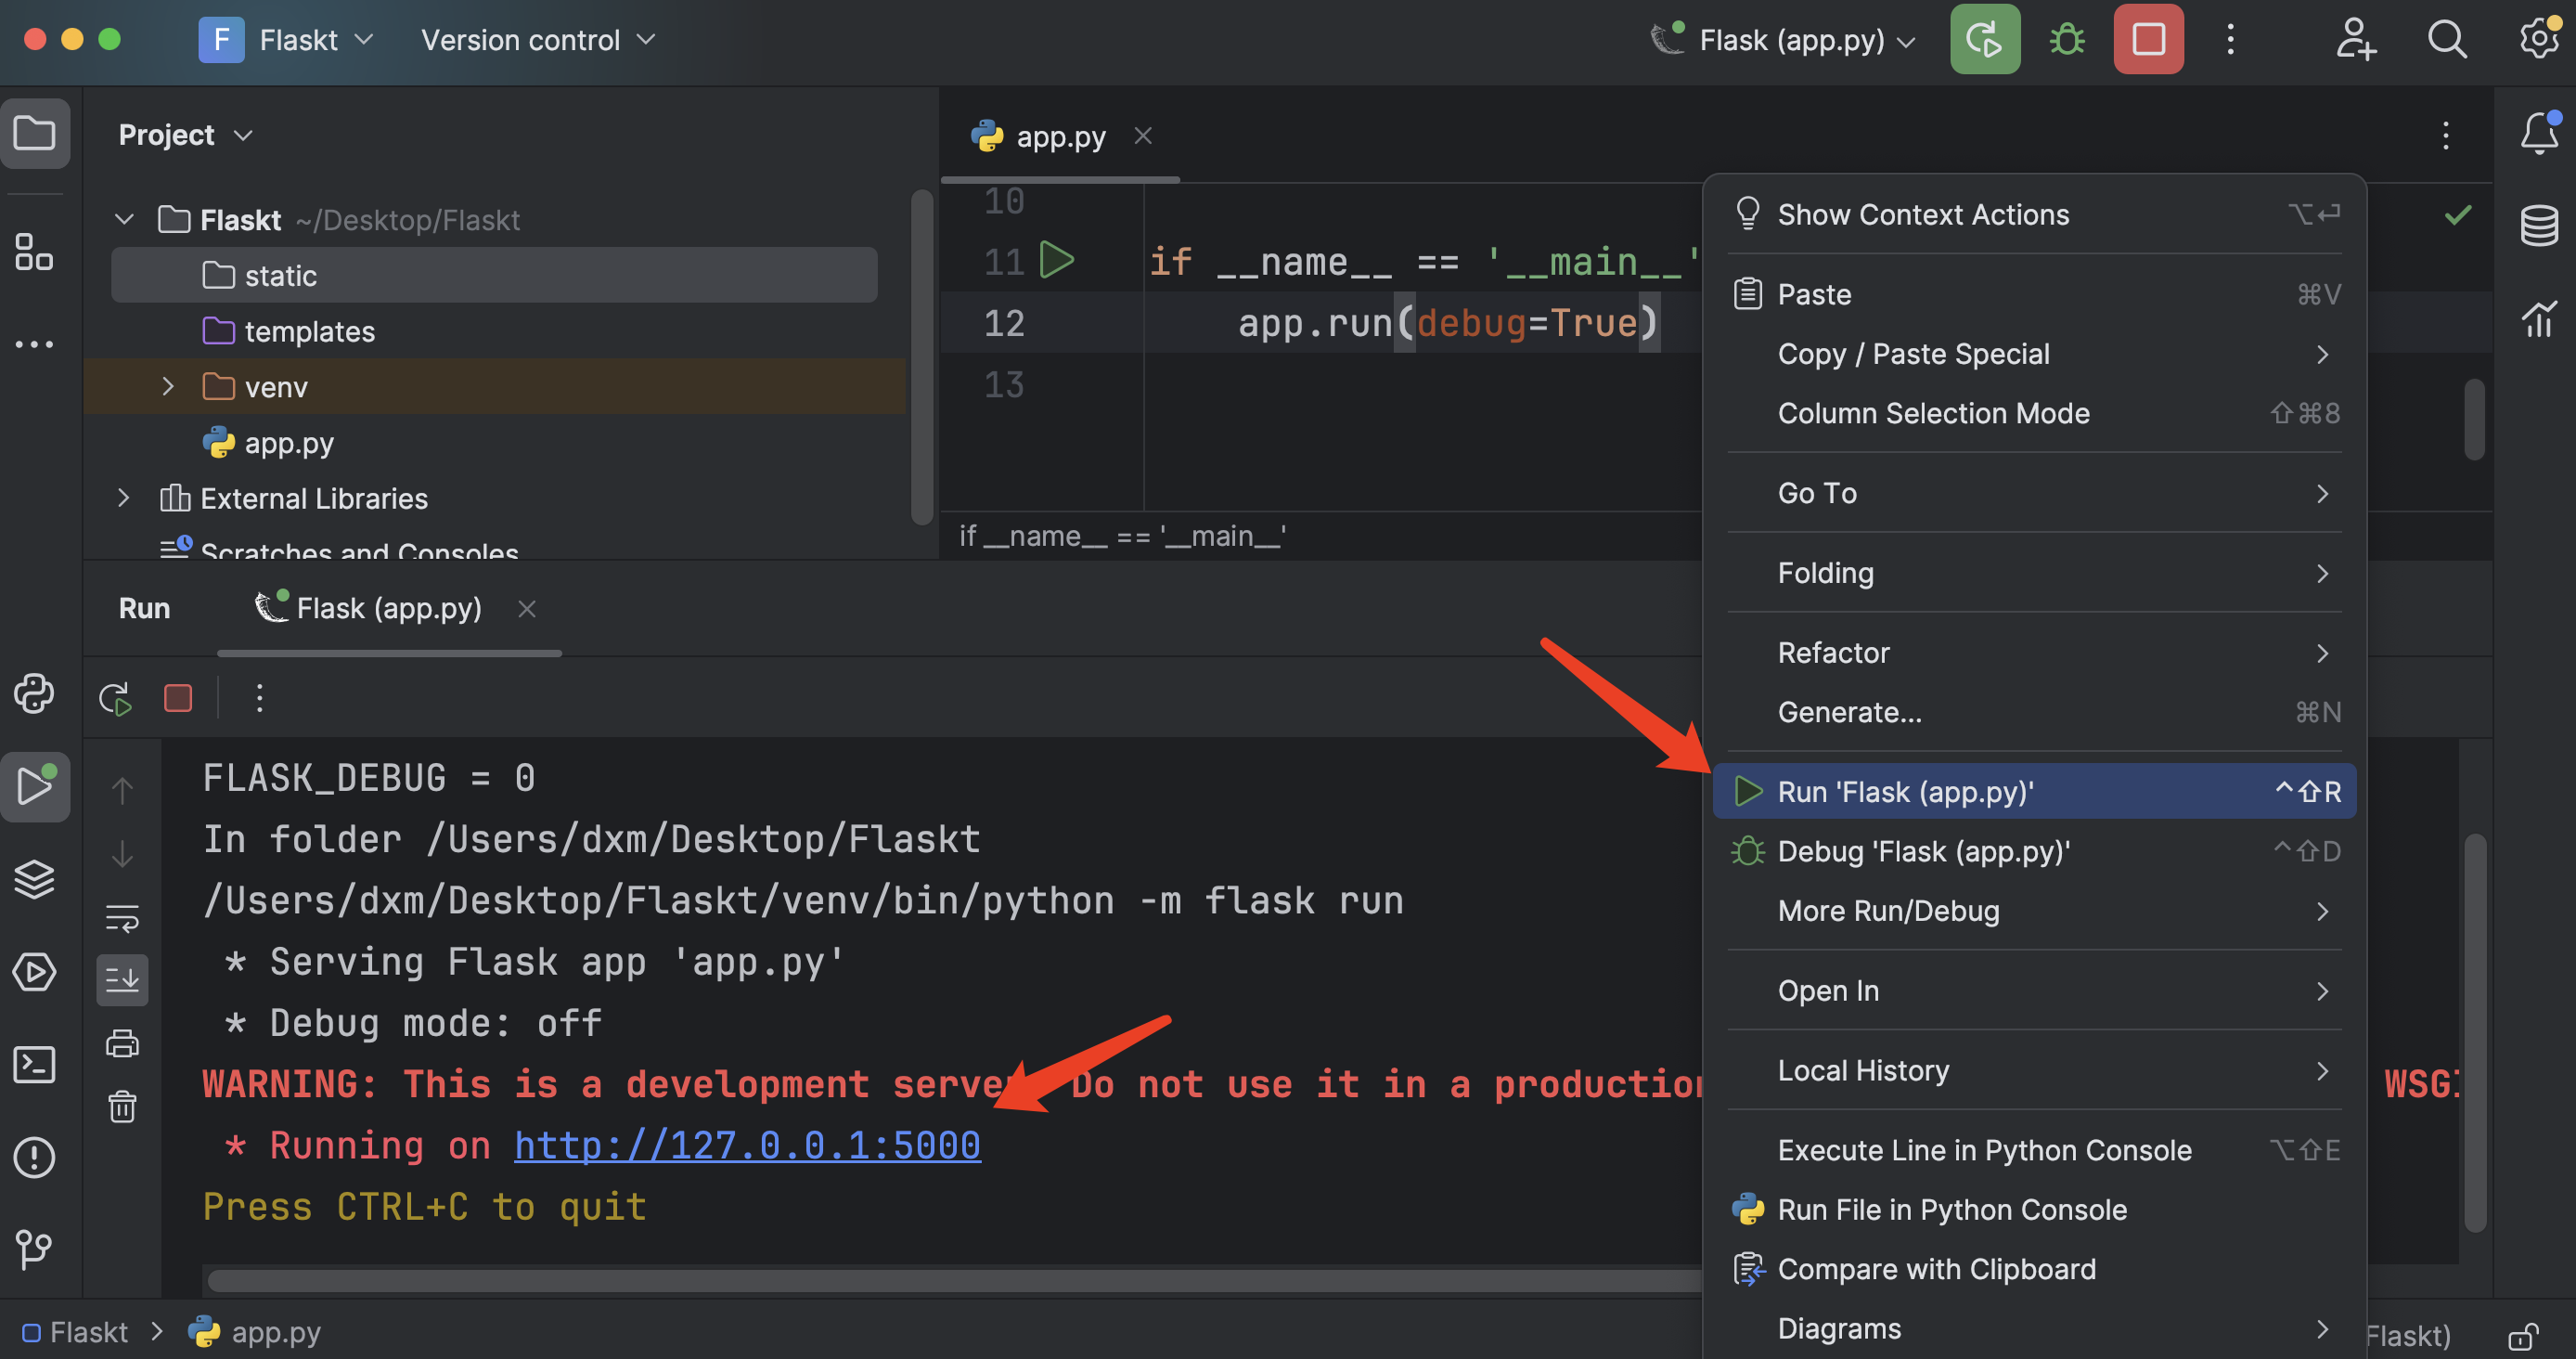
Task: Clear console with the trash icon
Action: 122,1106
